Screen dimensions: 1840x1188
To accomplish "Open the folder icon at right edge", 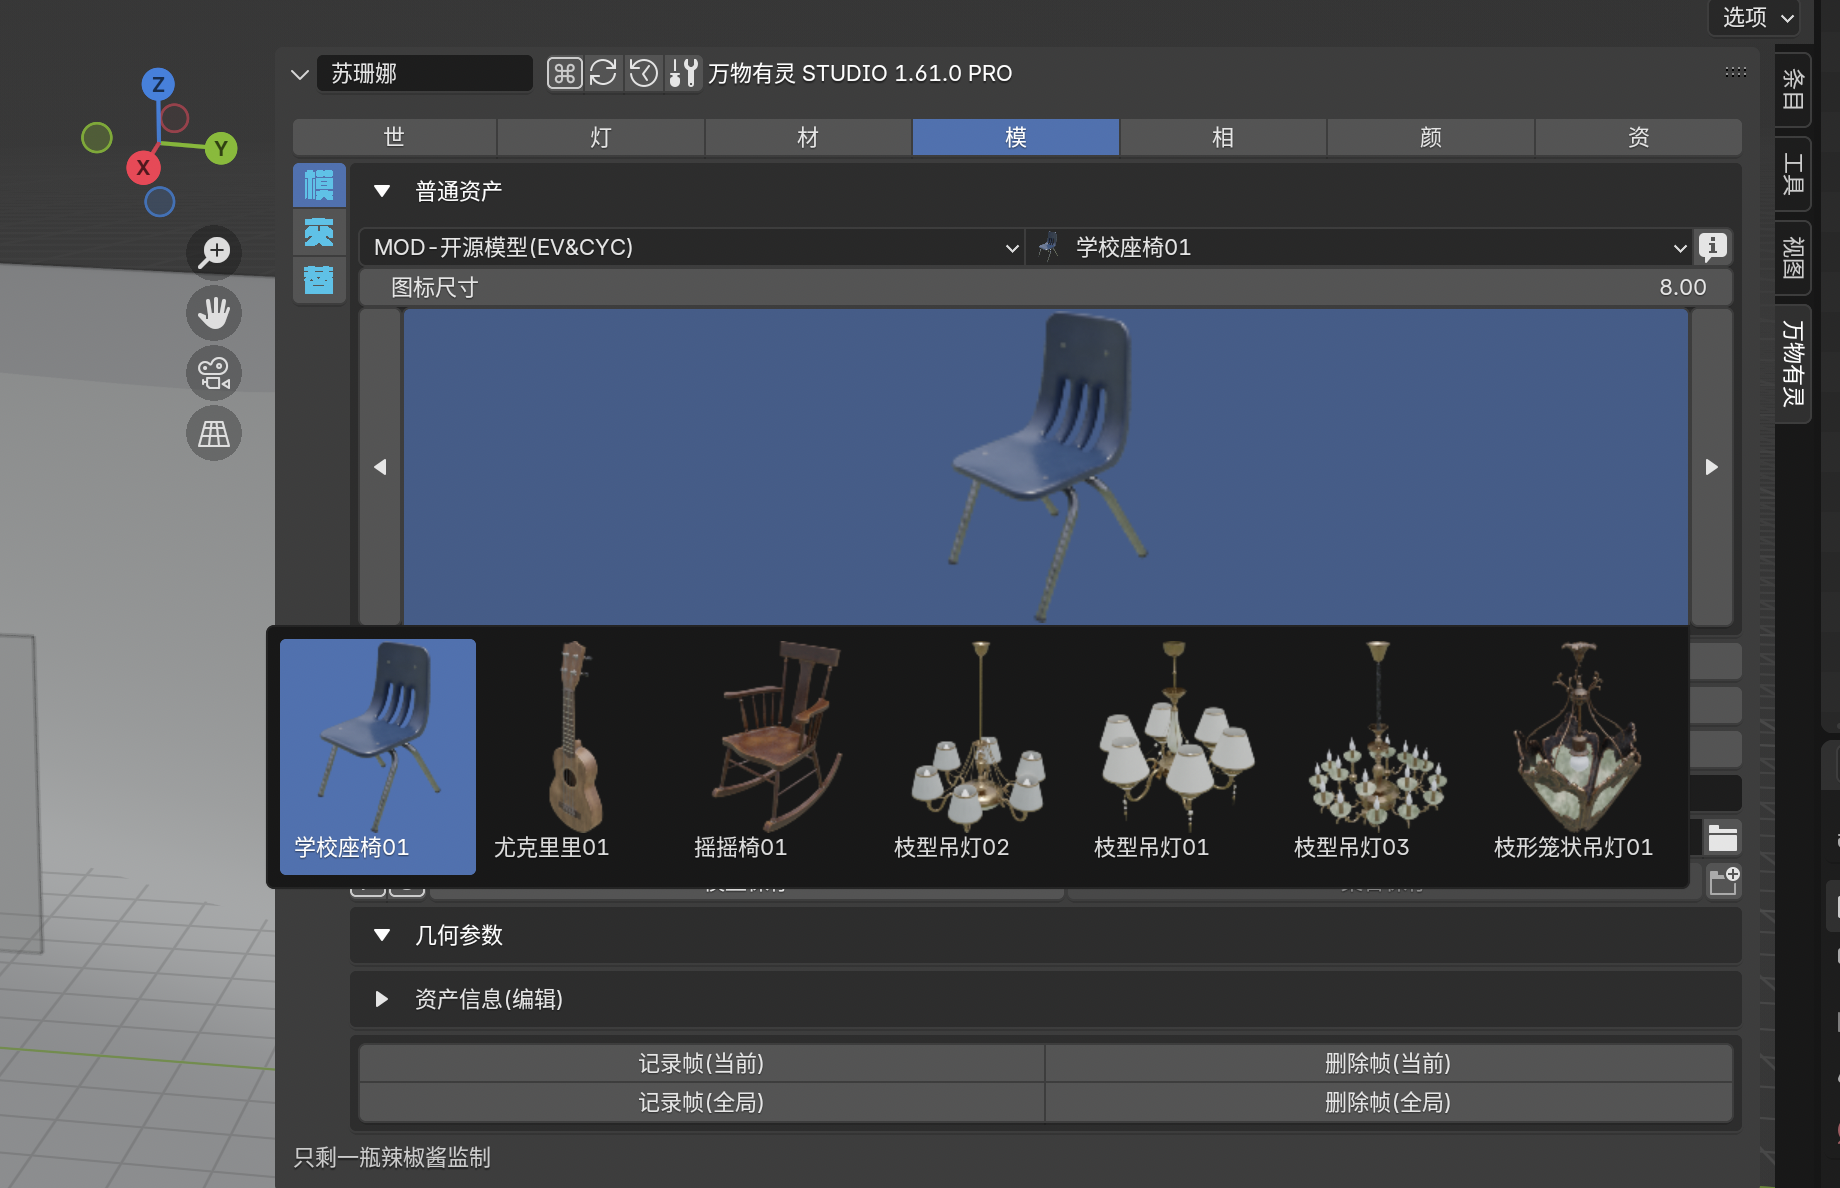I will click(x=1722, y=838).
